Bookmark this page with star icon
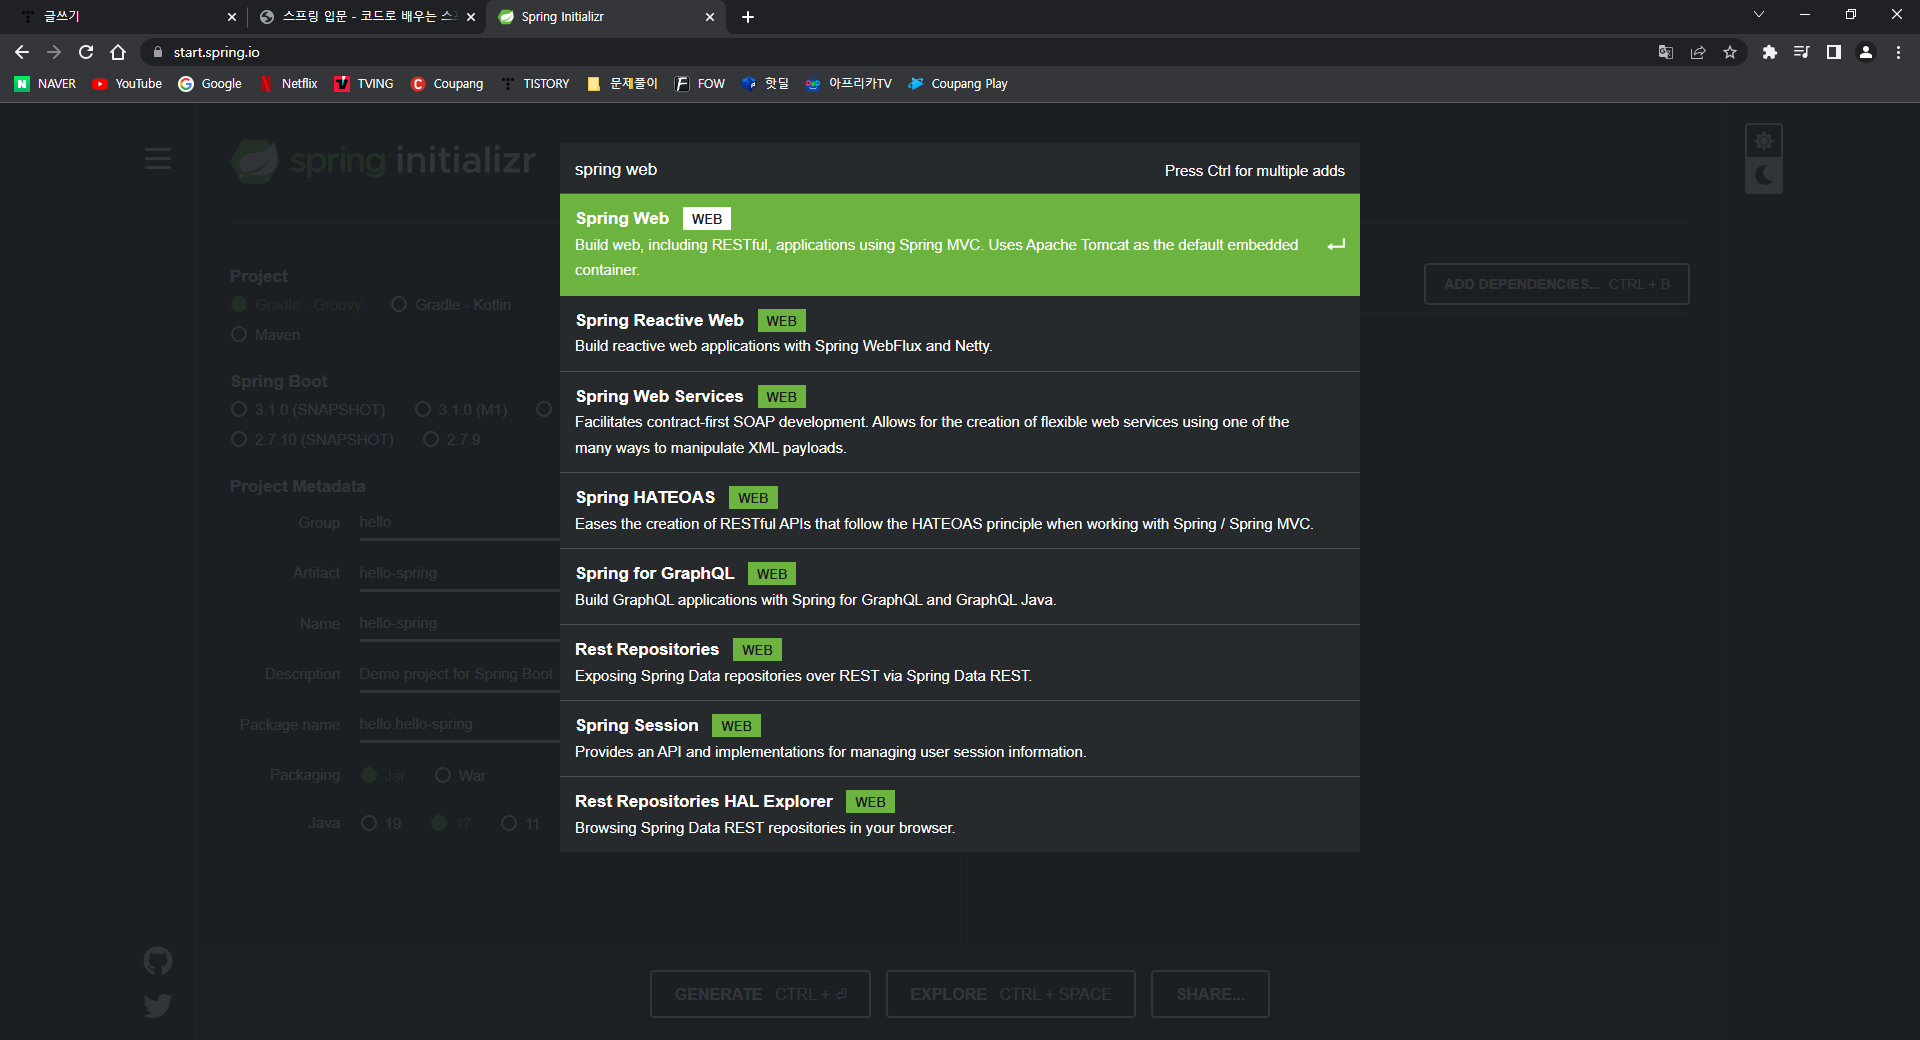The width and height of the screenshot is (1920, 1040). coord(1730,52)
